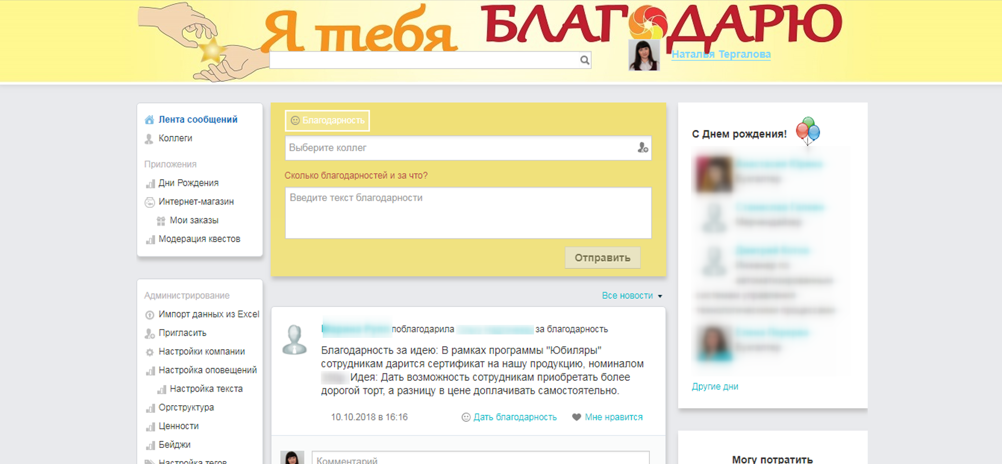Click the Пригласить icon
The image size is (1002, 464).
click(150, 333)
